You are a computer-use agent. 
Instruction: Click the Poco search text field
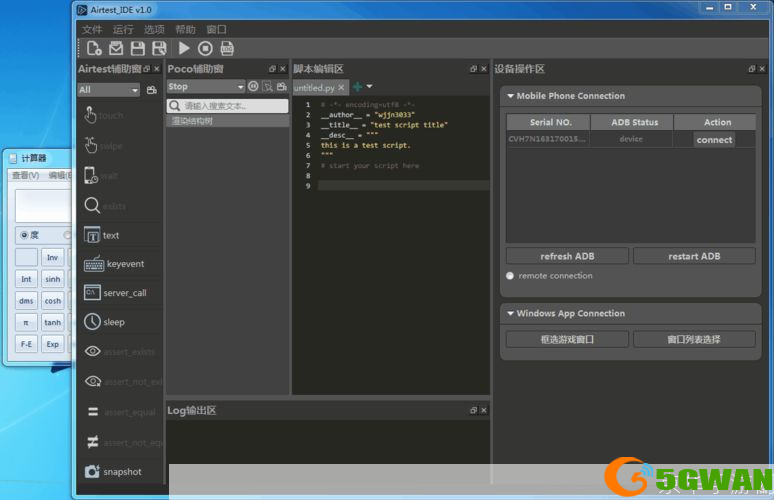click(228, 106)
